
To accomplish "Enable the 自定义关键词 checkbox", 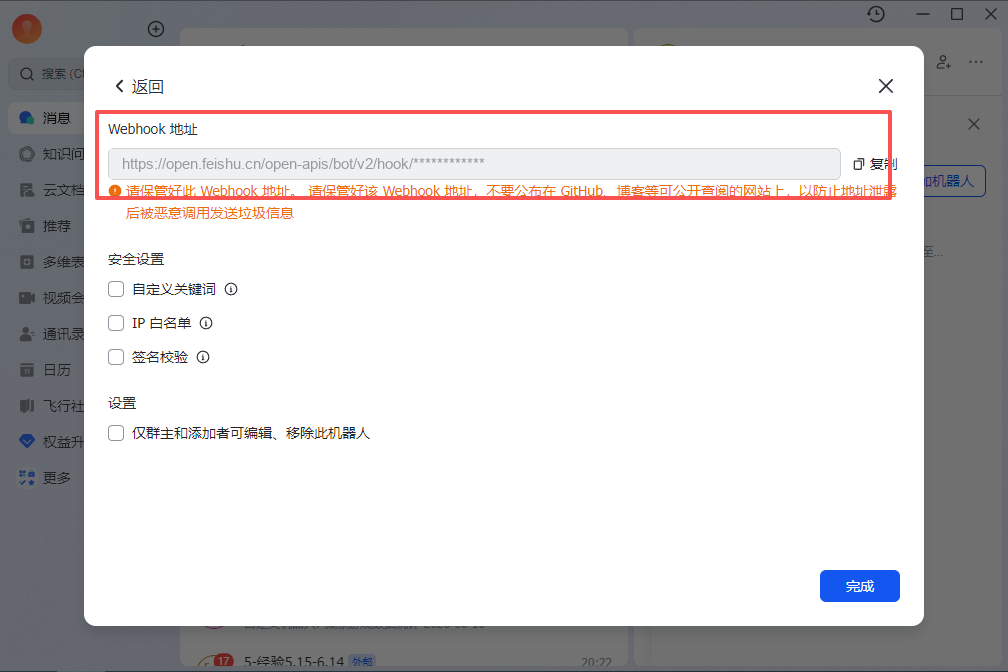I will (116, 289).
